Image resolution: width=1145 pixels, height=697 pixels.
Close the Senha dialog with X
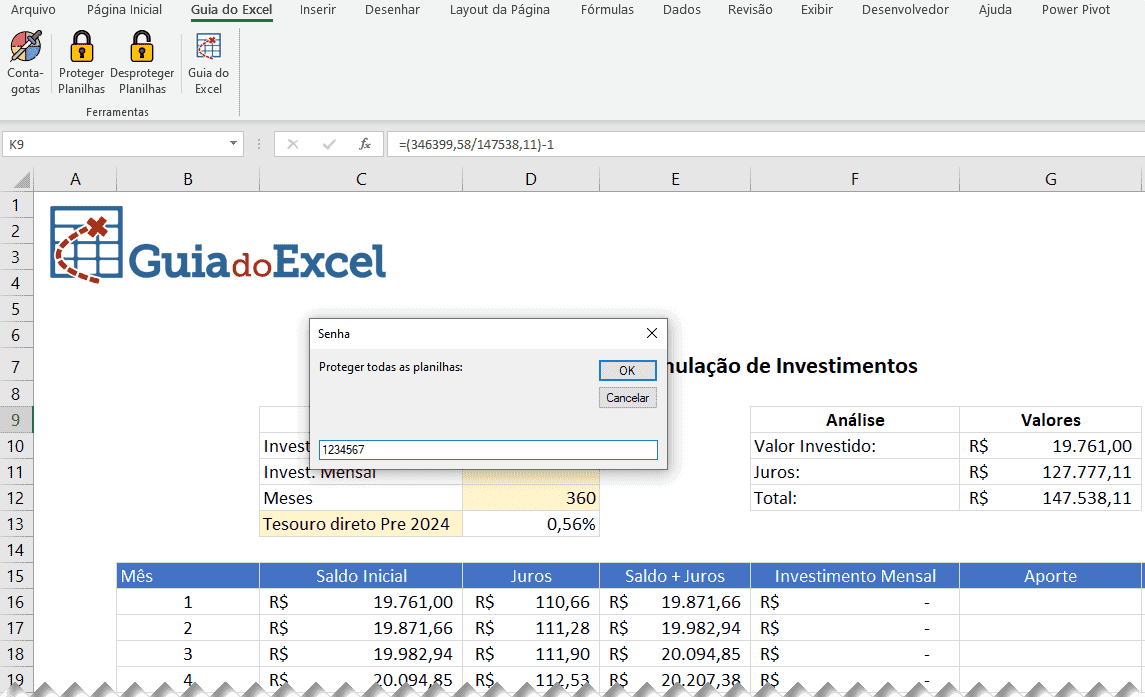[651, 333]
